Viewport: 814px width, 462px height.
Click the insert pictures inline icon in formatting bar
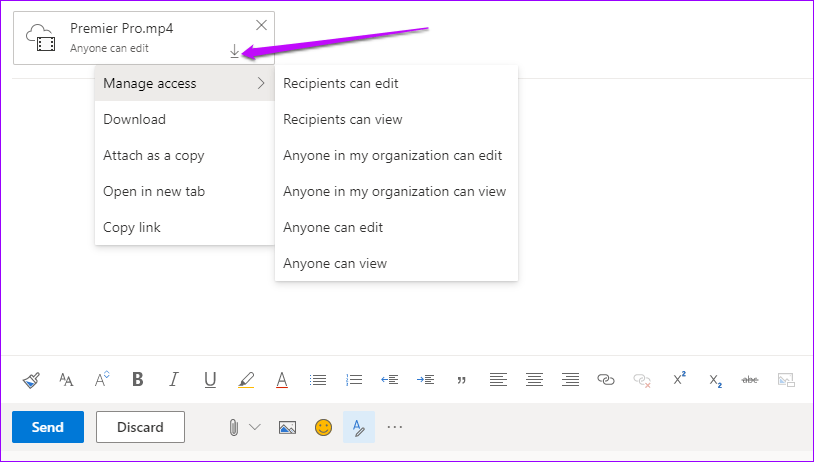pos(786,380)
